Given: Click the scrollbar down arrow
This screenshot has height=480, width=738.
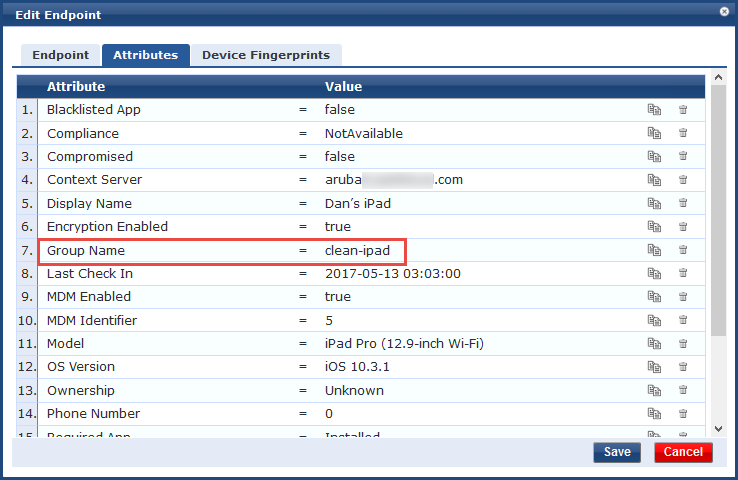Looking at the screenshot, I should [x=718, y=429].
